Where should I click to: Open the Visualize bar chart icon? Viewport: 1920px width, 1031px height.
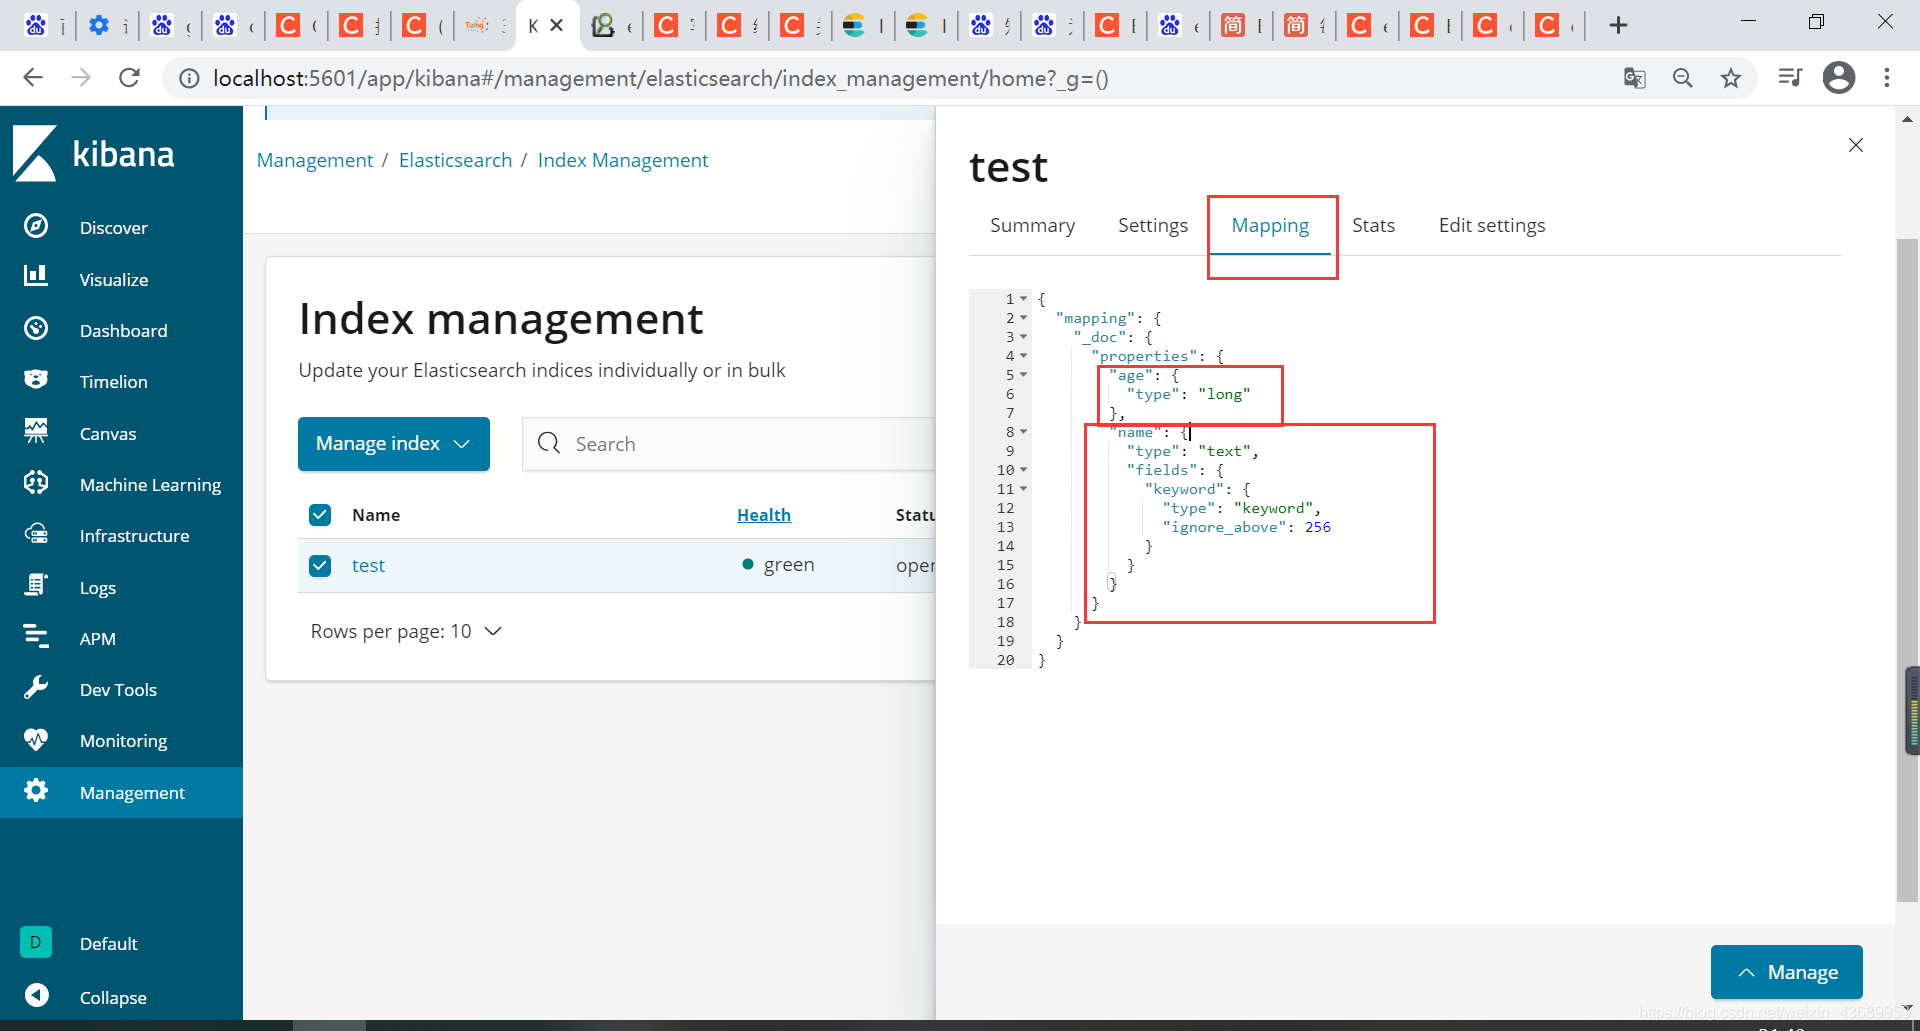pos(36,275)
